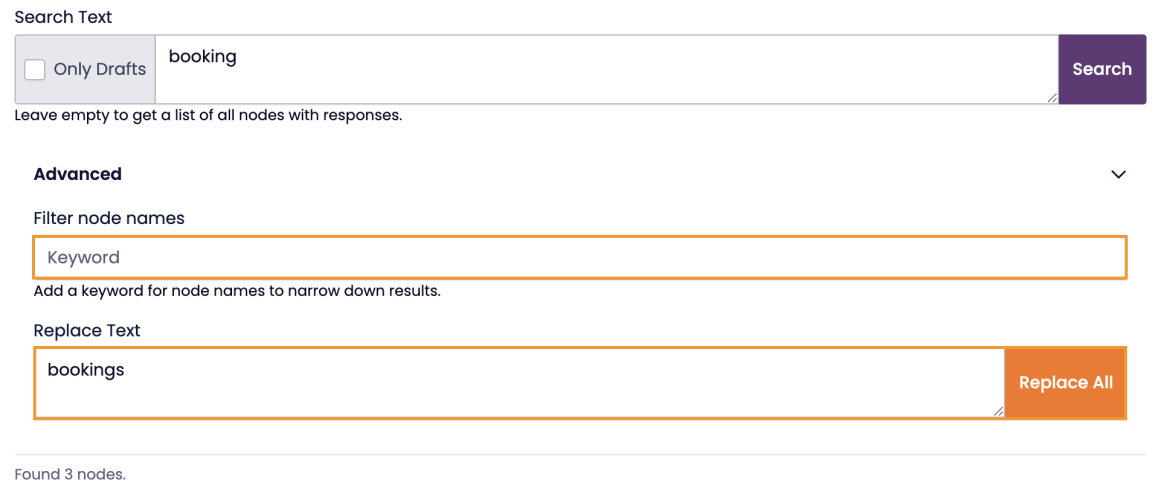Viewport: 1161px width, 500px height.
Task: Click the Found 3 nodes status text
Action: tap(70, 475)
